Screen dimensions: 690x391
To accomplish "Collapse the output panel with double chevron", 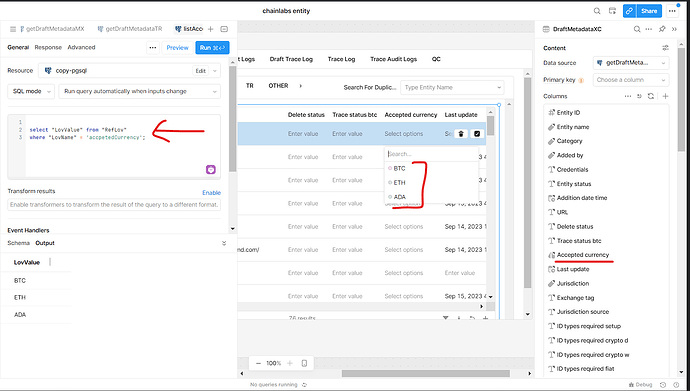I will click(x=224, y=243).
